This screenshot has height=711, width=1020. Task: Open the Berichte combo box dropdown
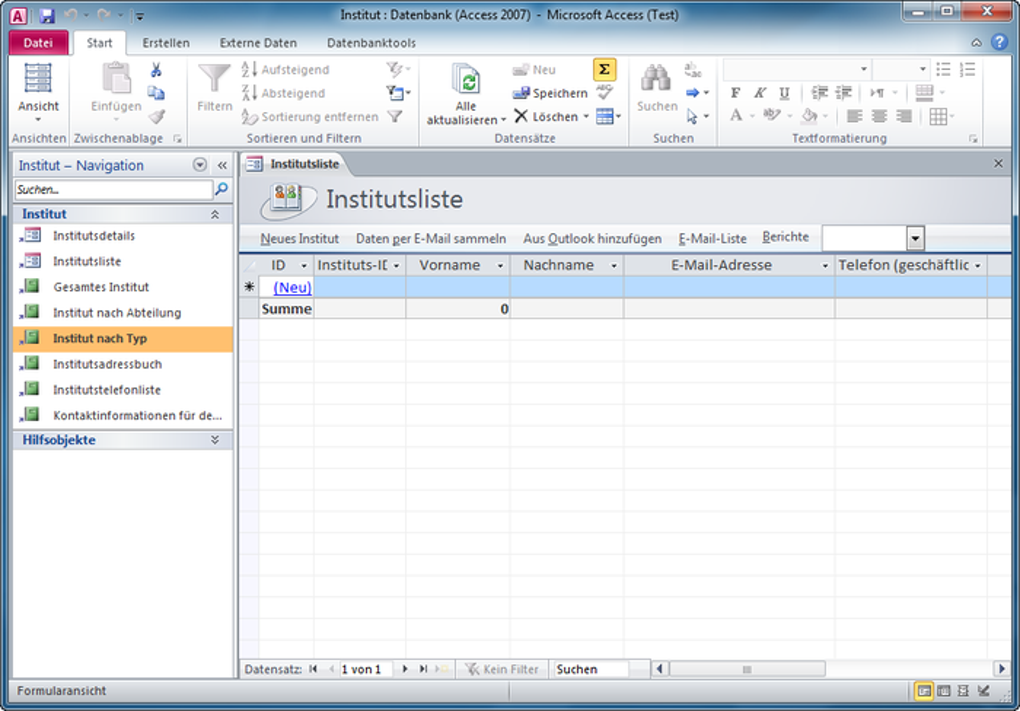(x=915, y=238)
